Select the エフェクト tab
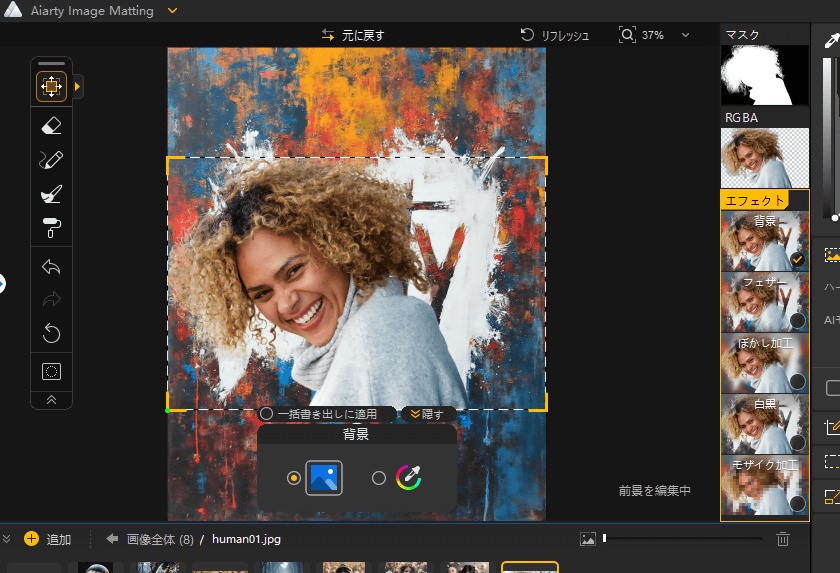 point(754,201)
